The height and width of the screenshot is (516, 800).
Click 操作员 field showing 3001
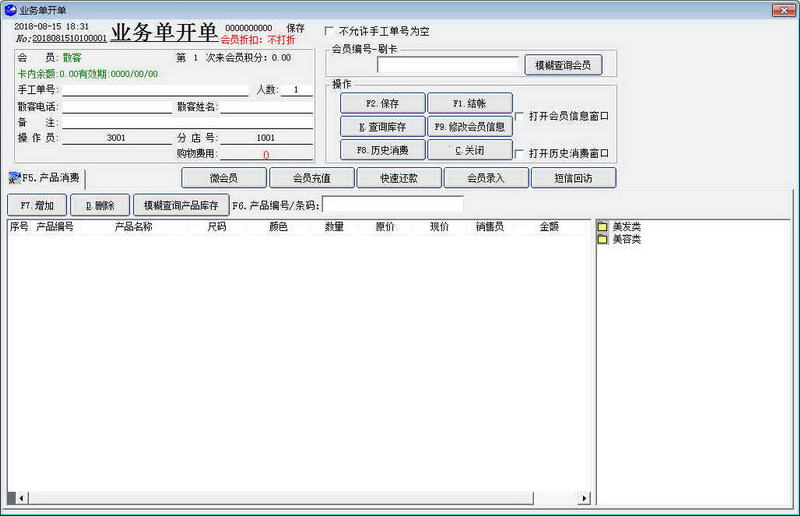117,138
